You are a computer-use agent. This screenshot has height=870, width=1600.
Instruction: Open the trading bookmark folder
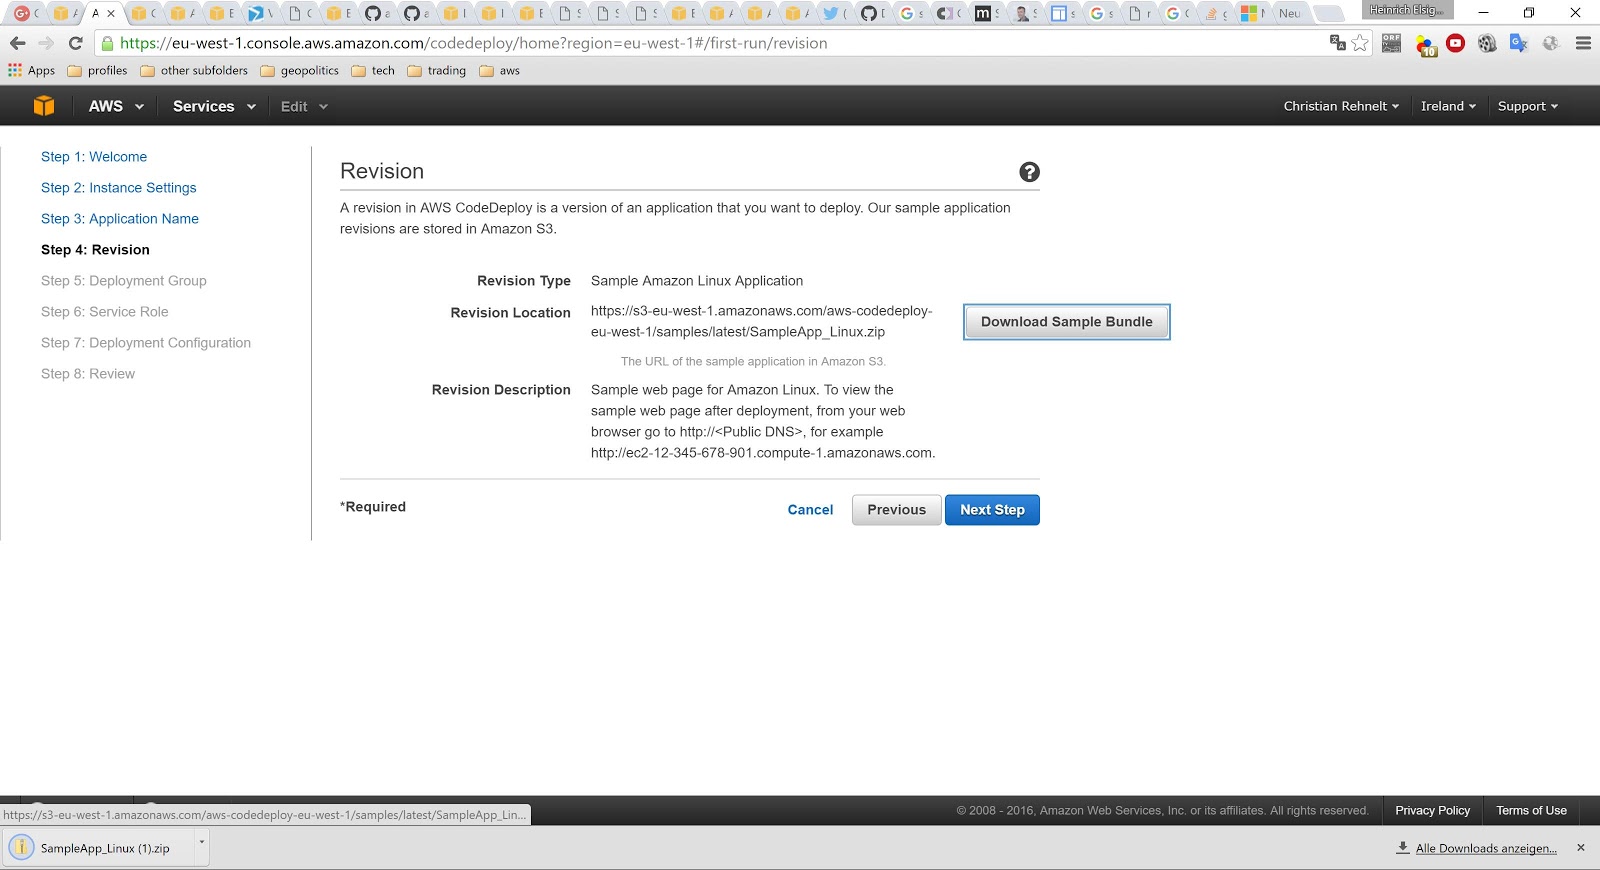[x=436, y=70]
